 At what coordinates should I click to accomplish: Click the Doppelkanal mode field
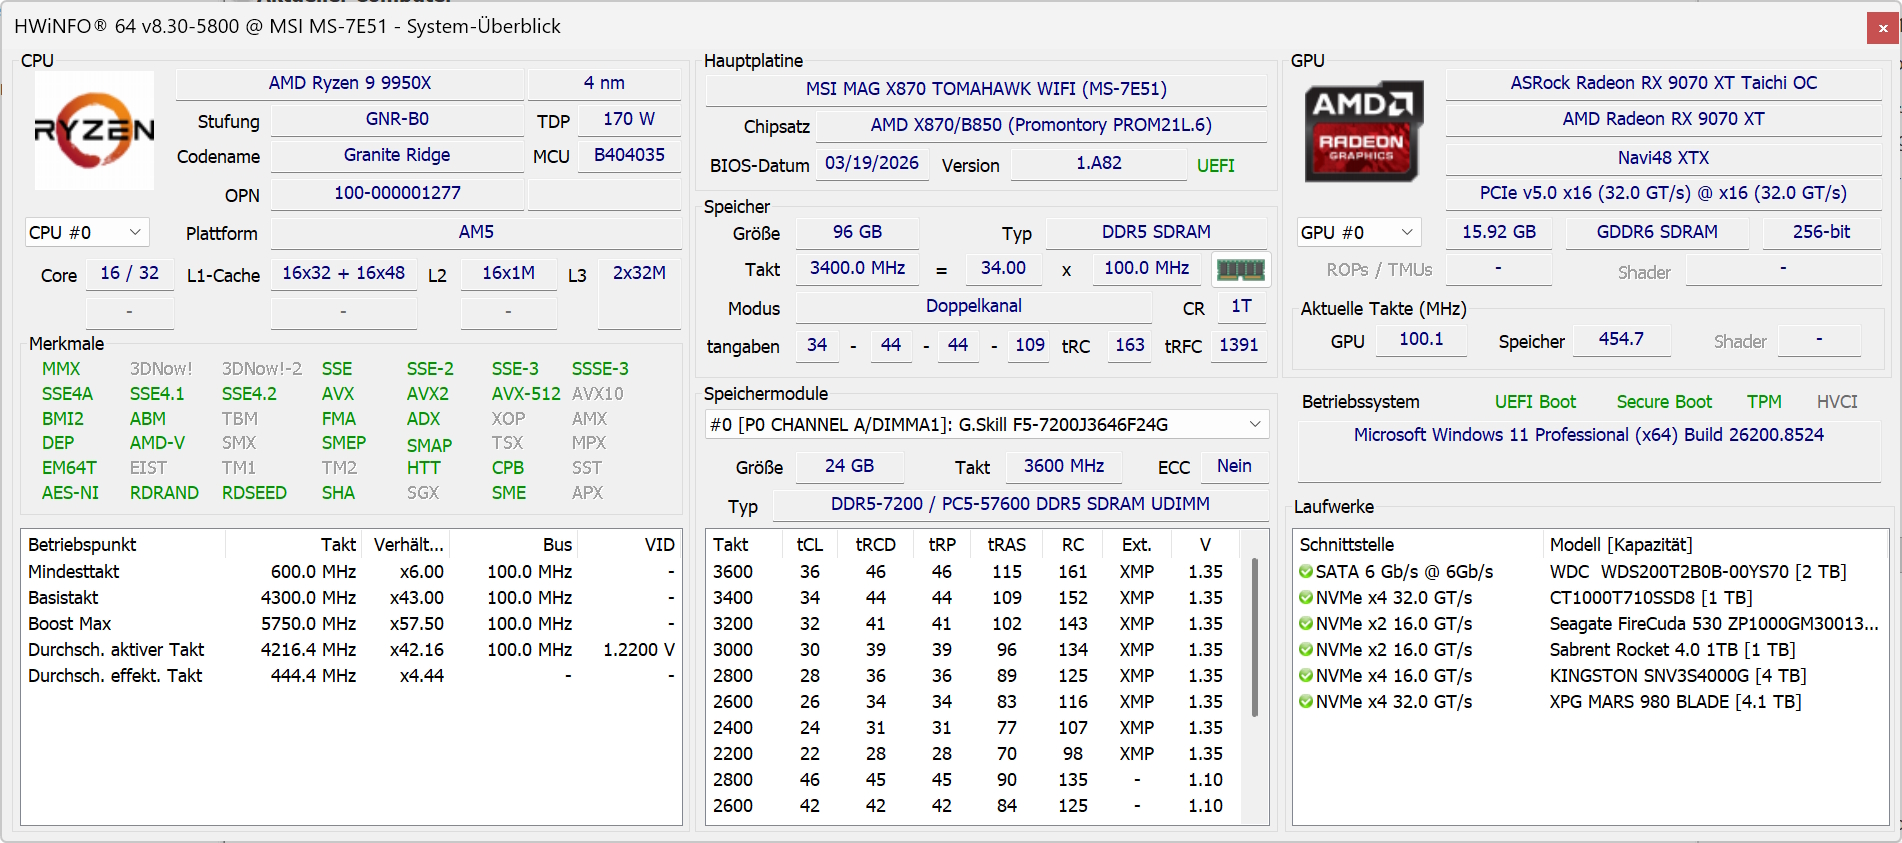973,306
